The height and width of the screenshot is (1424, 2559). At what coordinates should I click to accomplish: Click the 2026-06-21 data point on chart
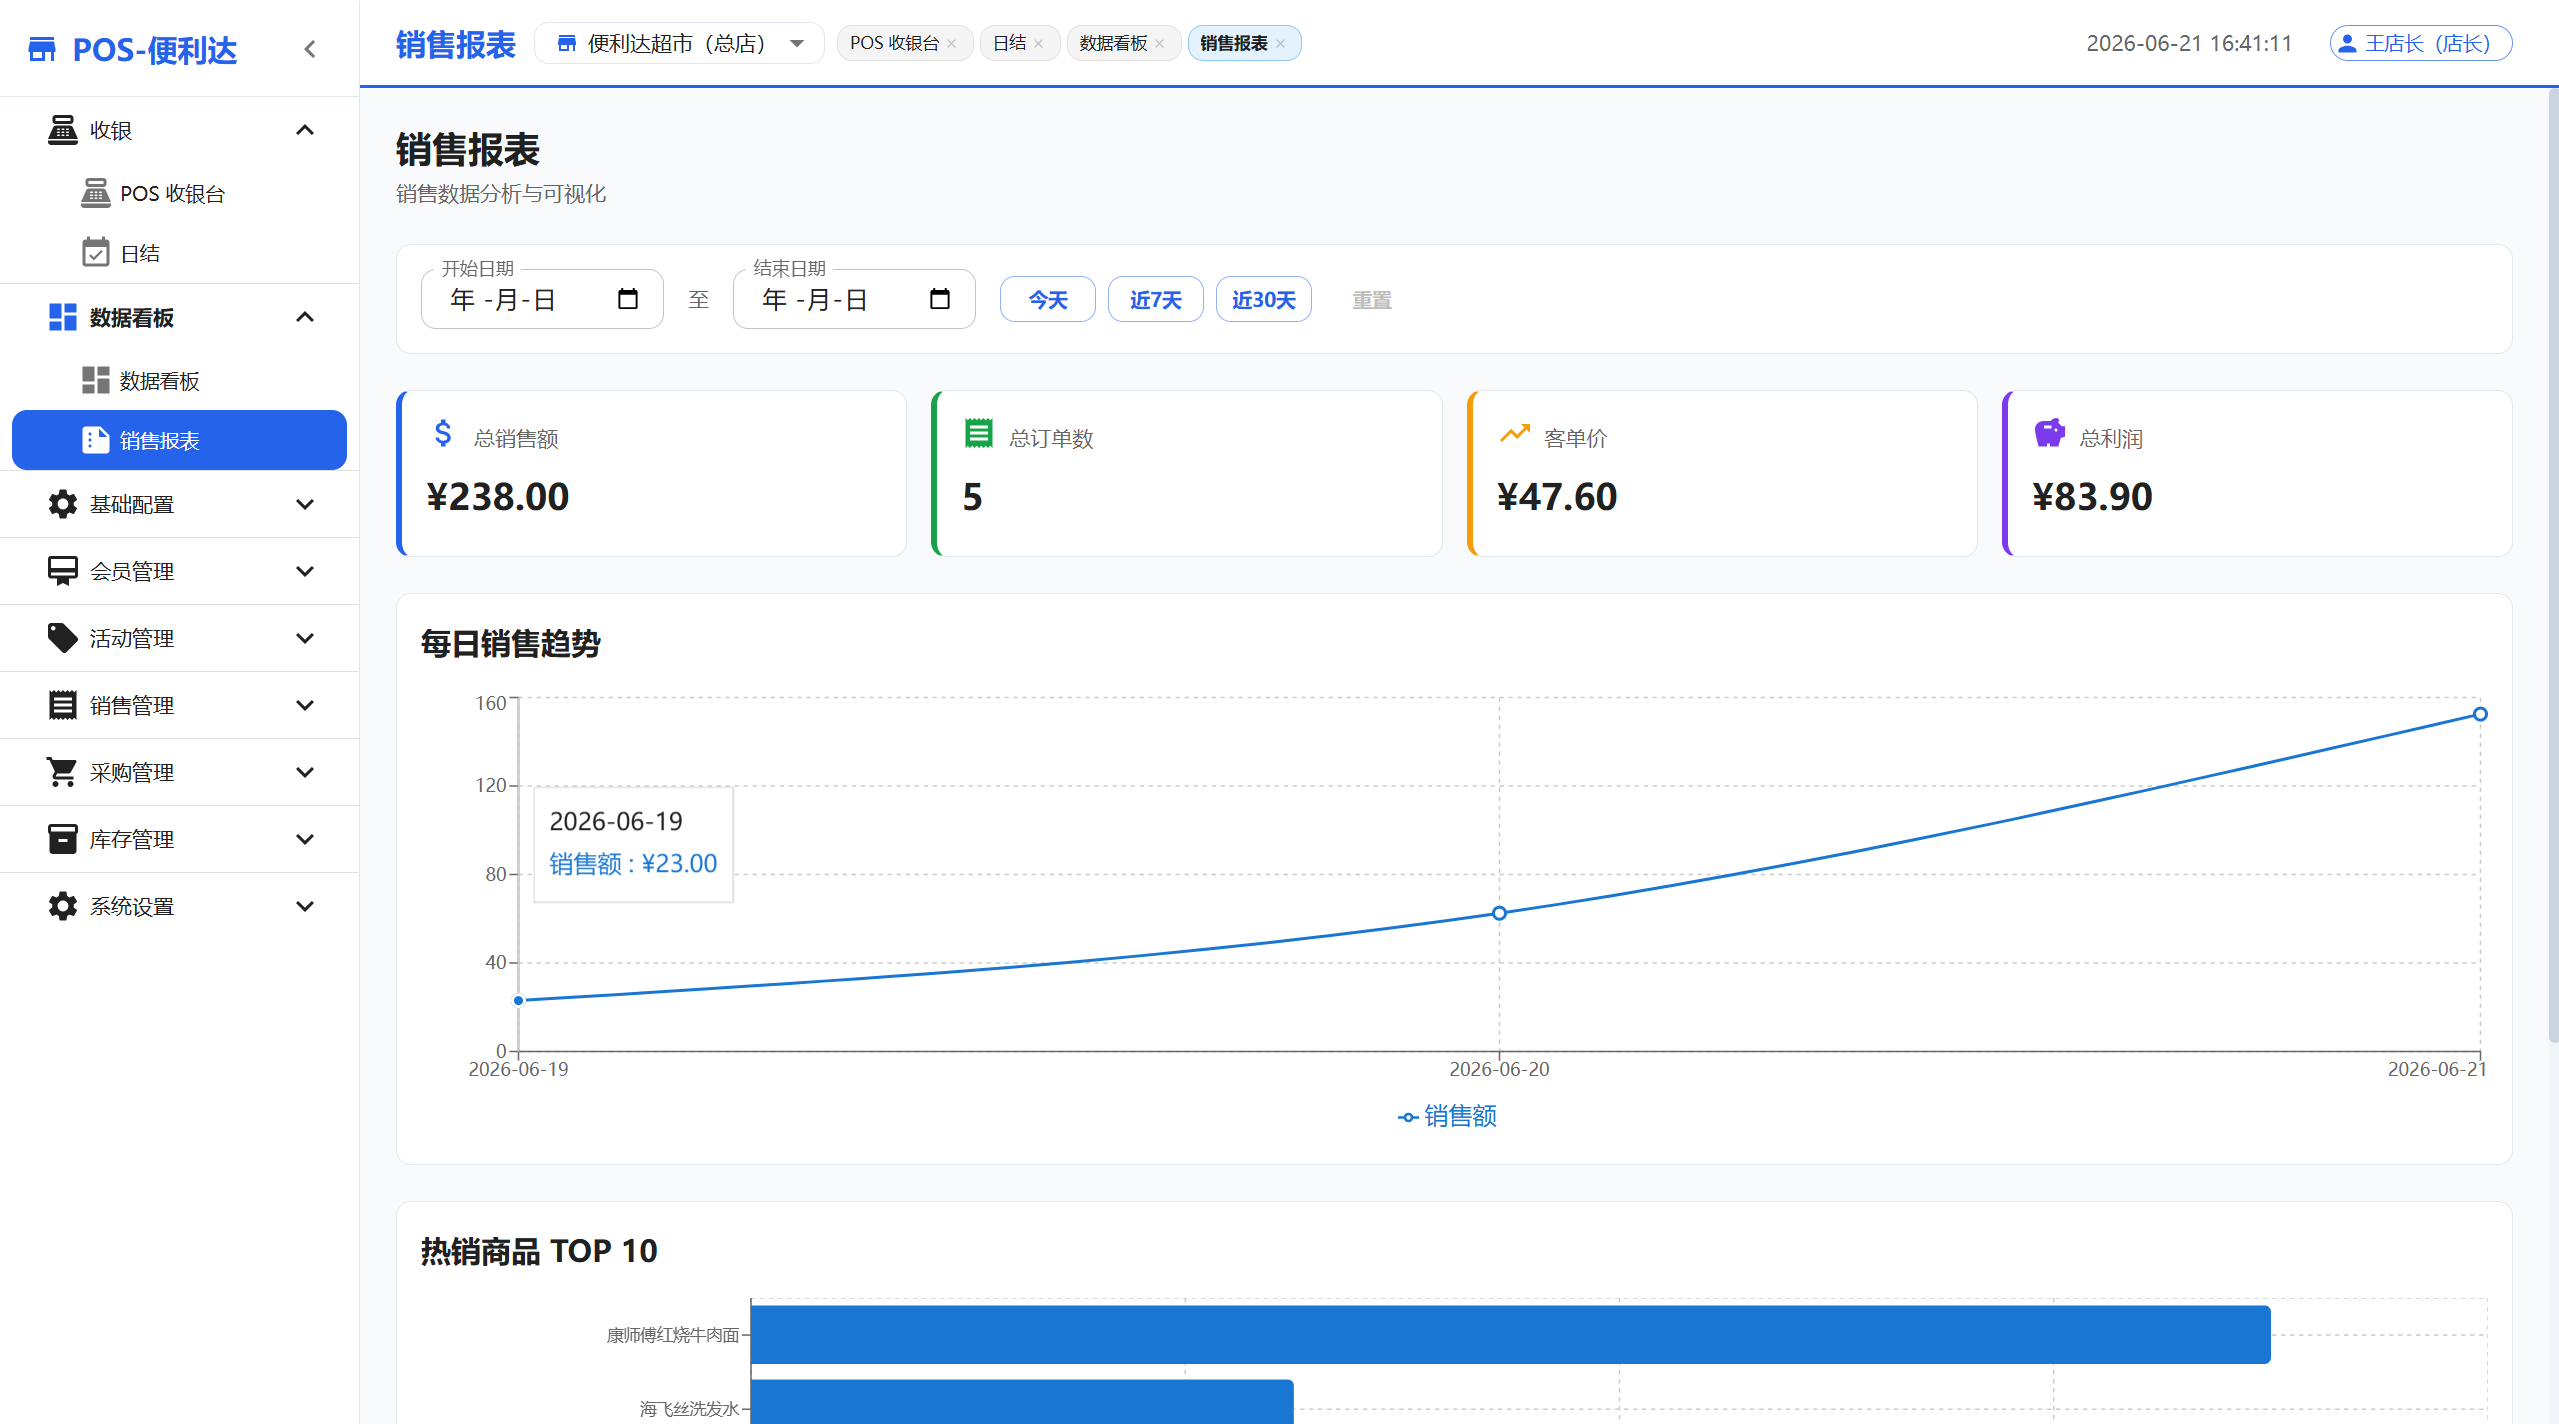(x=2480, y=714)
